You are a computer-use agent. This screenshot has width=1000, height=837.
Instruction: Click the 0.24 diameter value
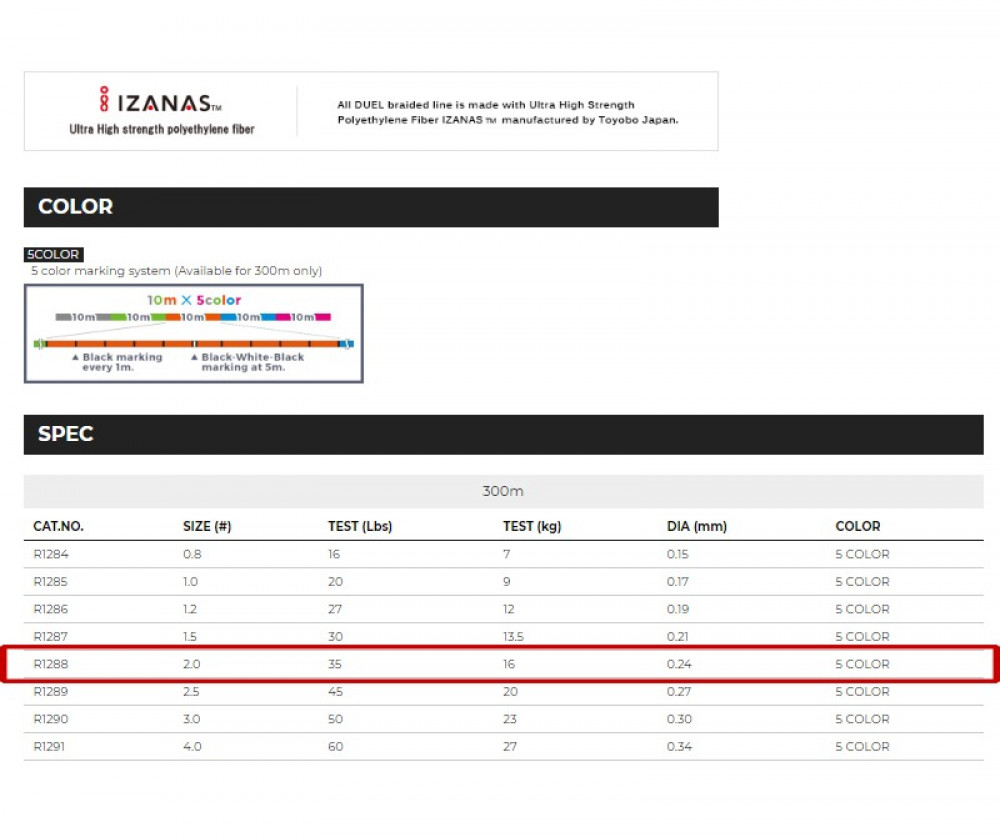tap(679, 664)
